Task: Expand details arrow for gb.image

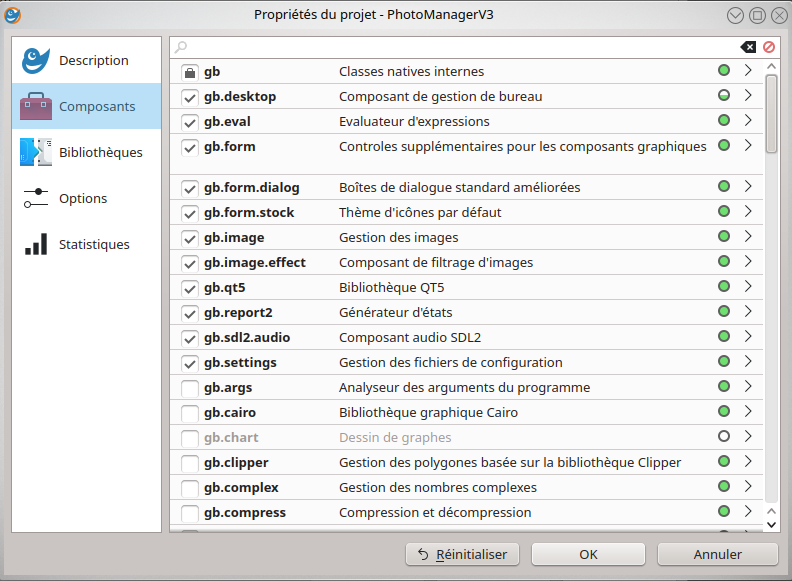Action: 748,236
